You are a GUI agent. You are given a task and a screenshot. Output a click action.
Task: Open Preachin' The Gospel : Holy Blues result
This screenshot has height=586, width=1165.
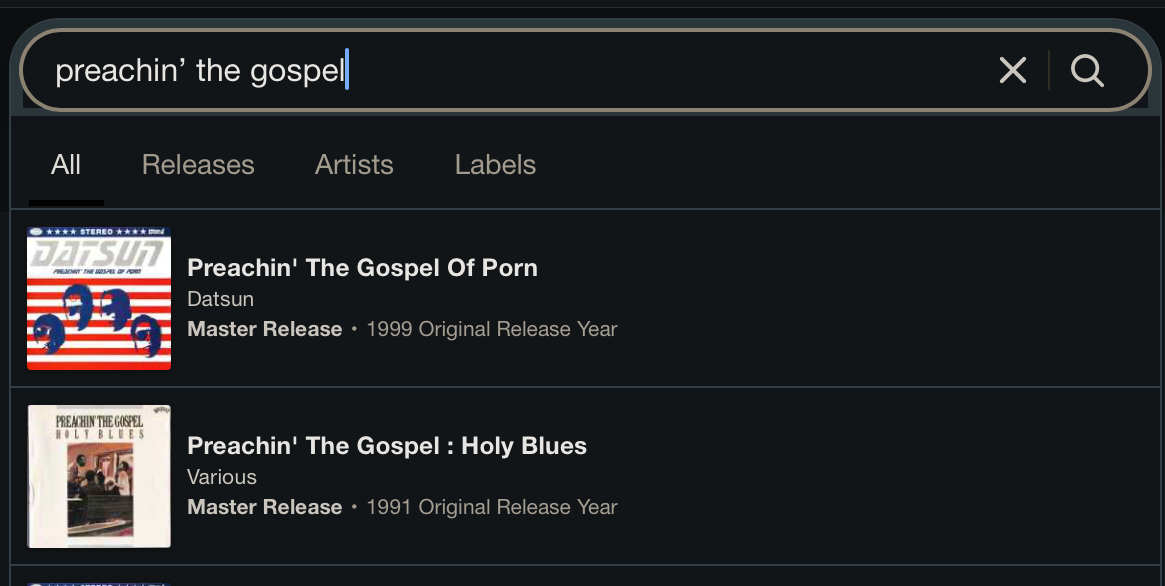coord(387,446)
